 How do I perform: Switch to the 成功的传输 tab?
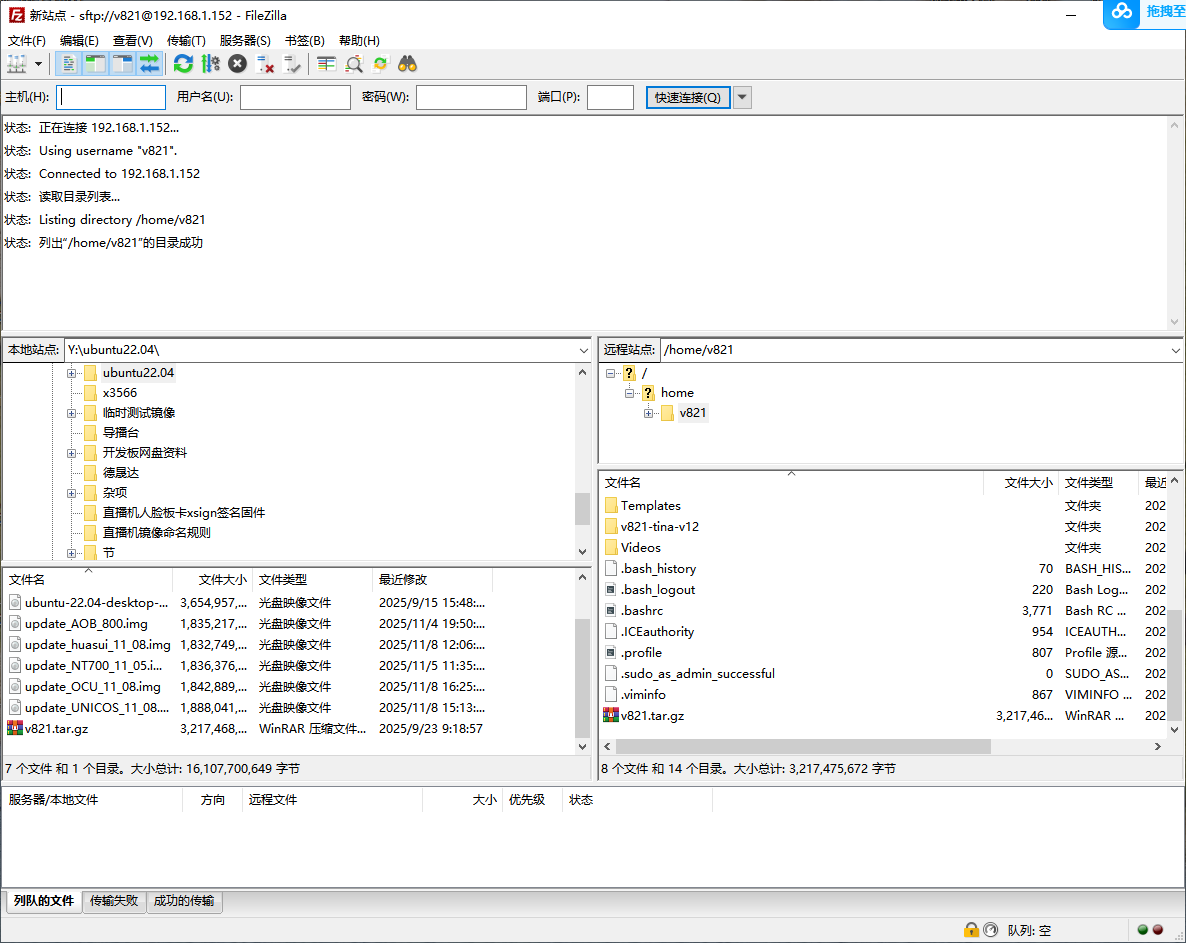pyautogui.click(x=184, y=901)
